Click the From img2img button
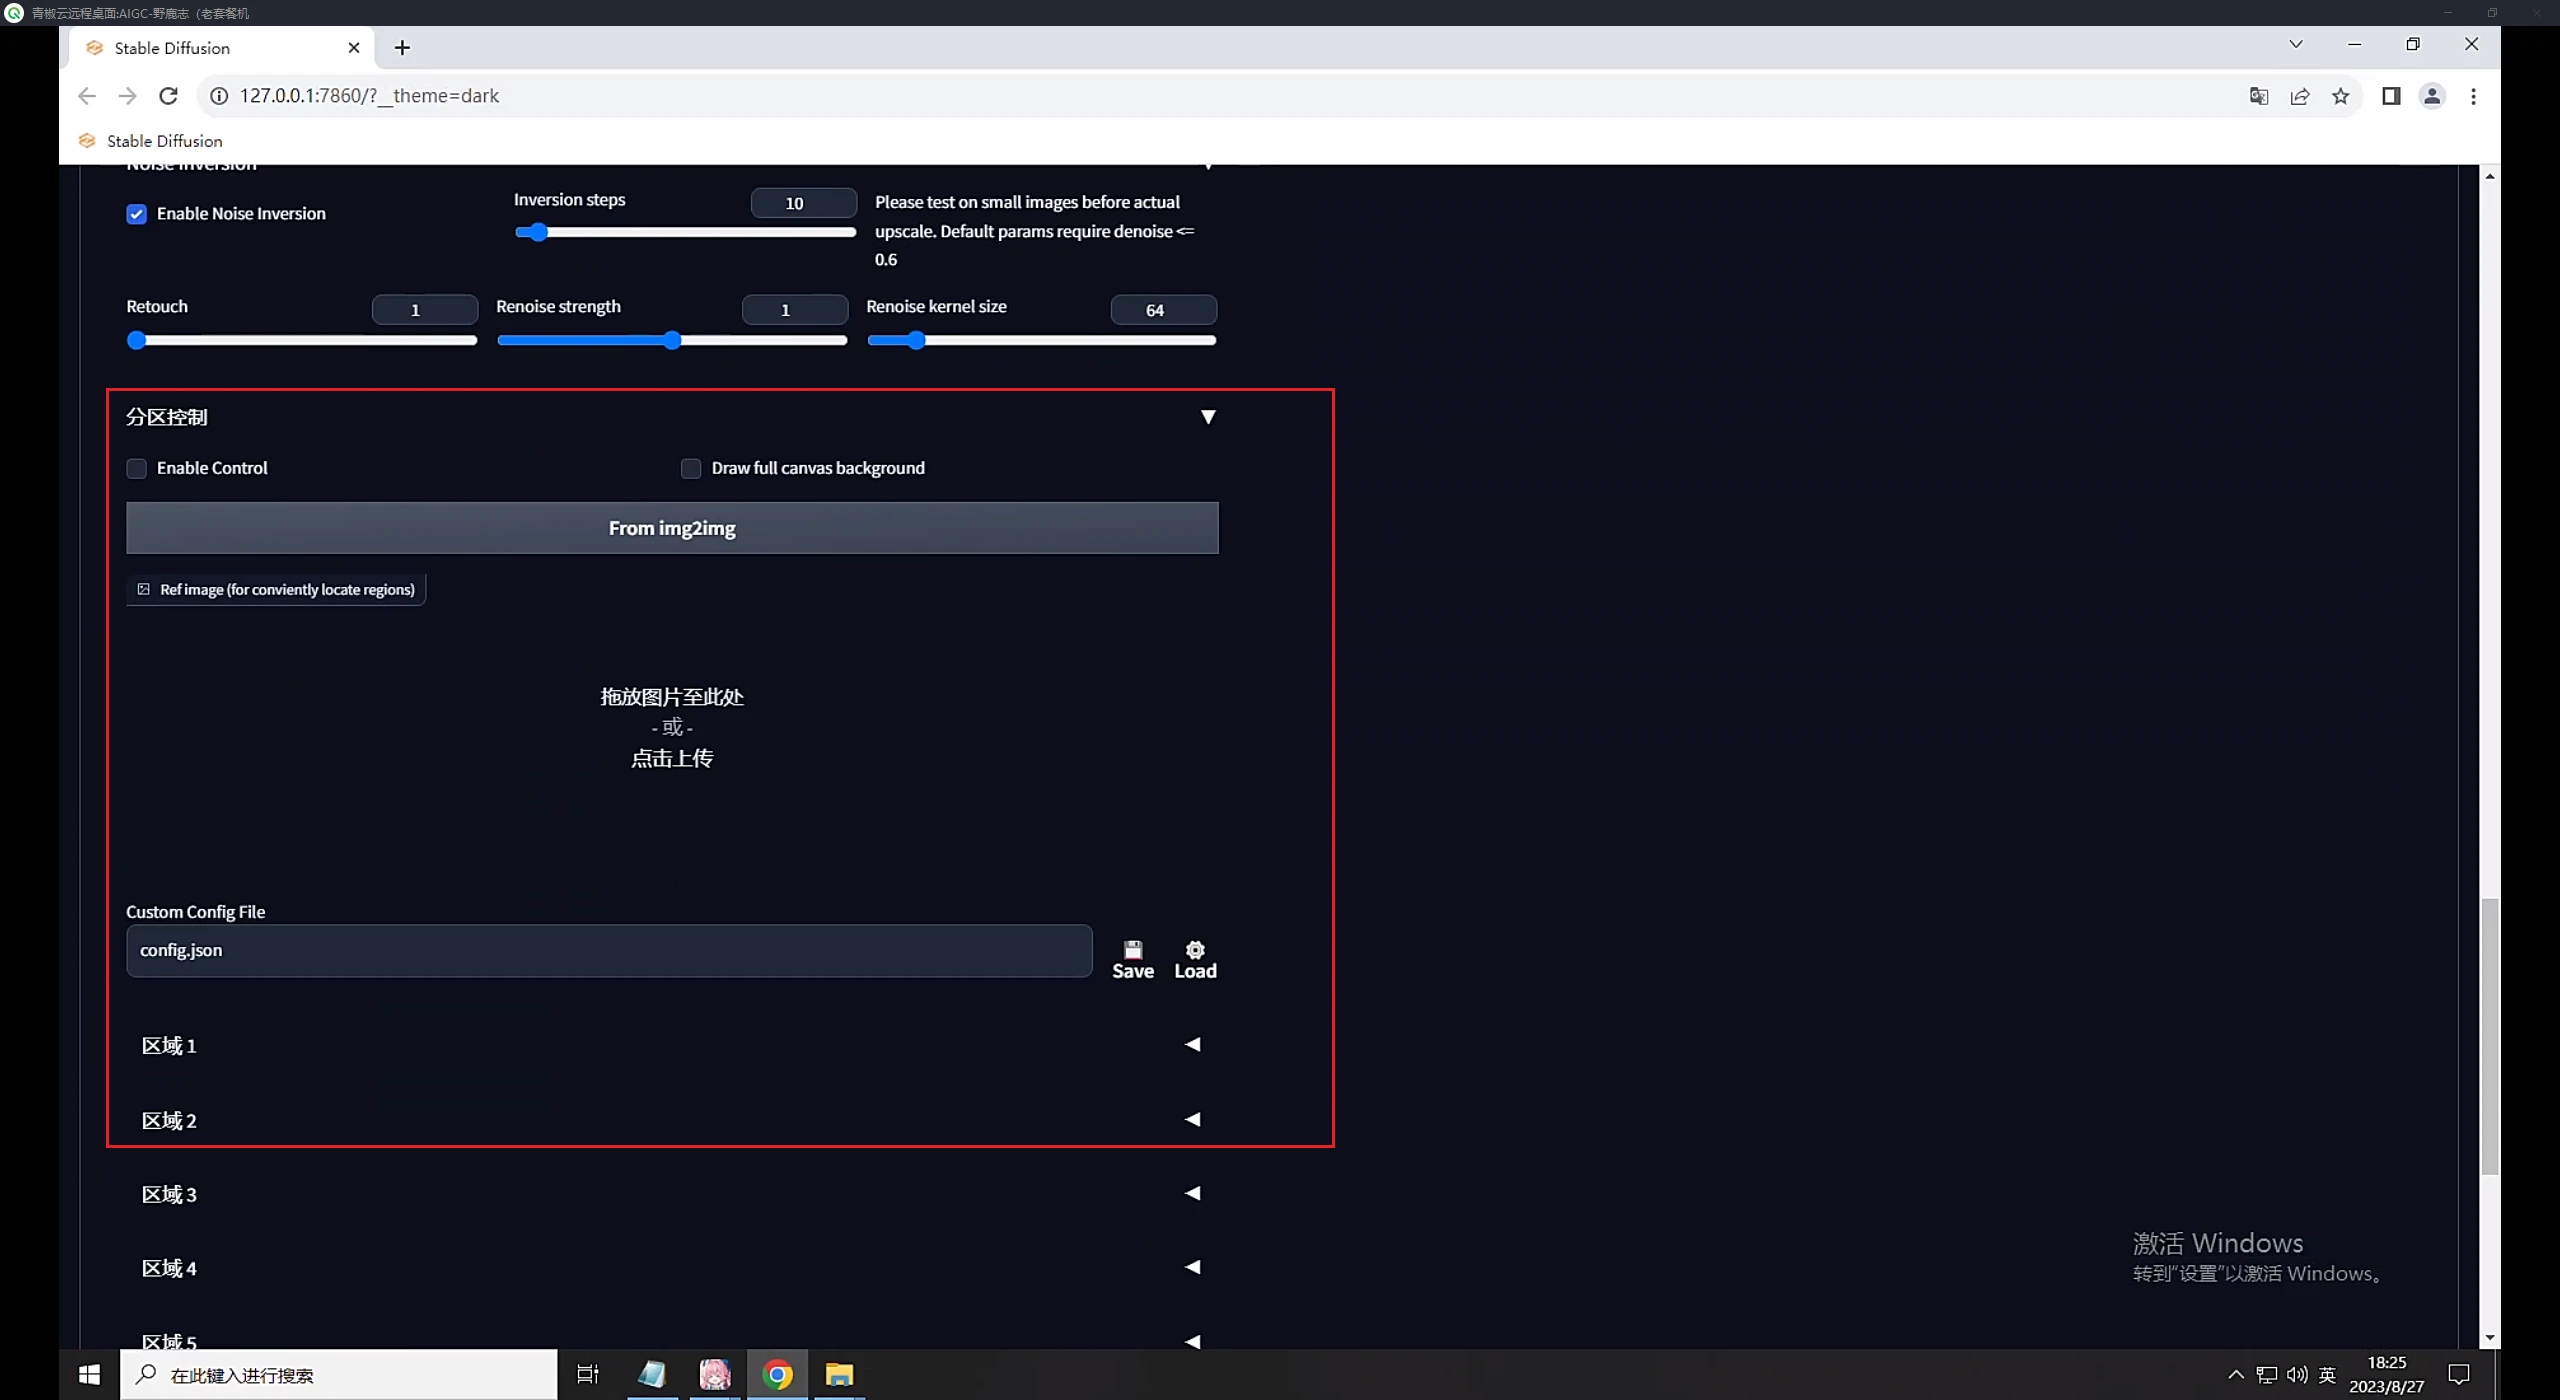 click(x=671, y=528)
